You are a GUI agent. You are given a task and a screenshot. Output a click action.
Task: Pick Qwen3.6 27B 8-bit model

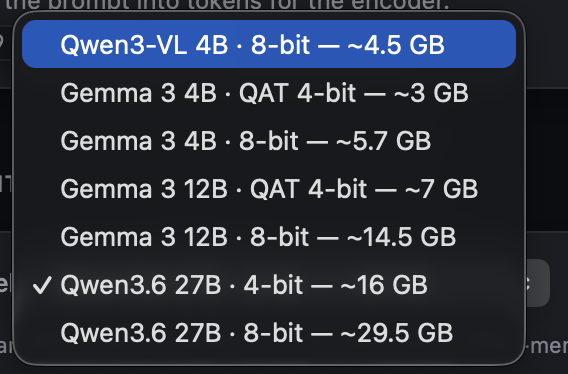(x=269, y=333)
